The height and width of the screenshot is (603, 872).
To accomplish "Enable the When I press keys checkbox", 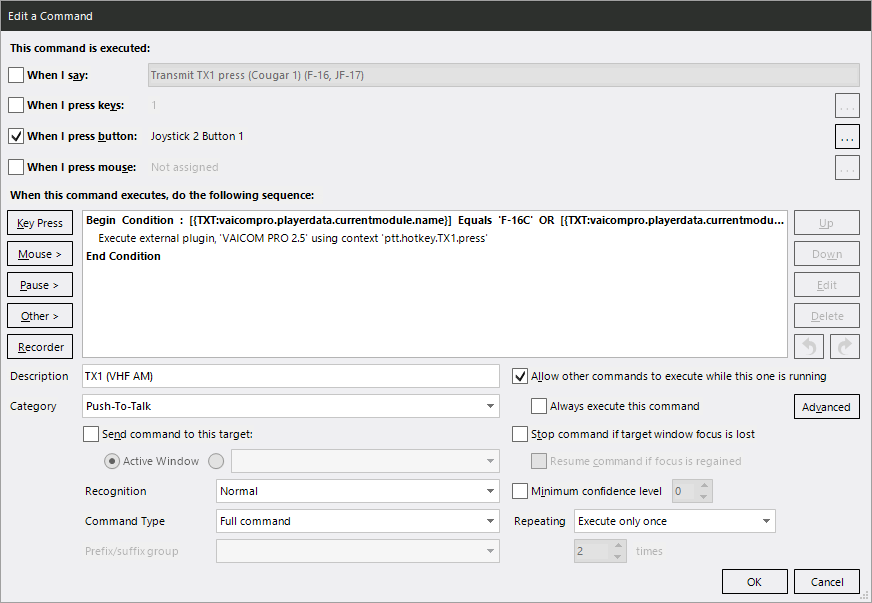I will pos(16,105).
